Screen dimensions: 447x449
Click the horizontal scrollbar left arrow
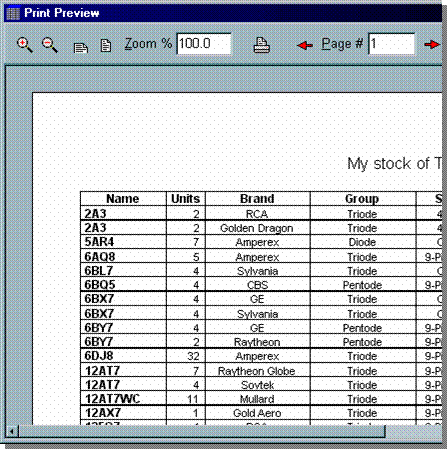[12, 432]
